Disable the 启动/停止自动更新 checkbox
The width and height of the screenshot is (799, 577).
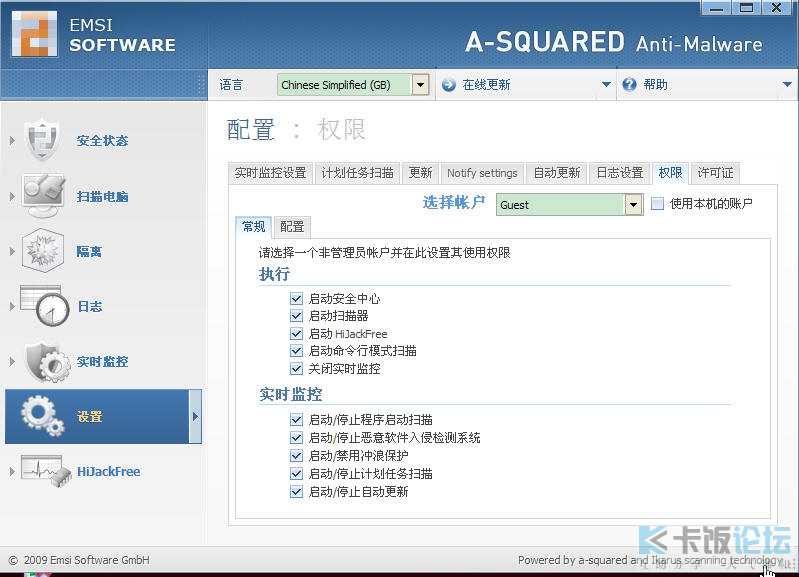296,492
